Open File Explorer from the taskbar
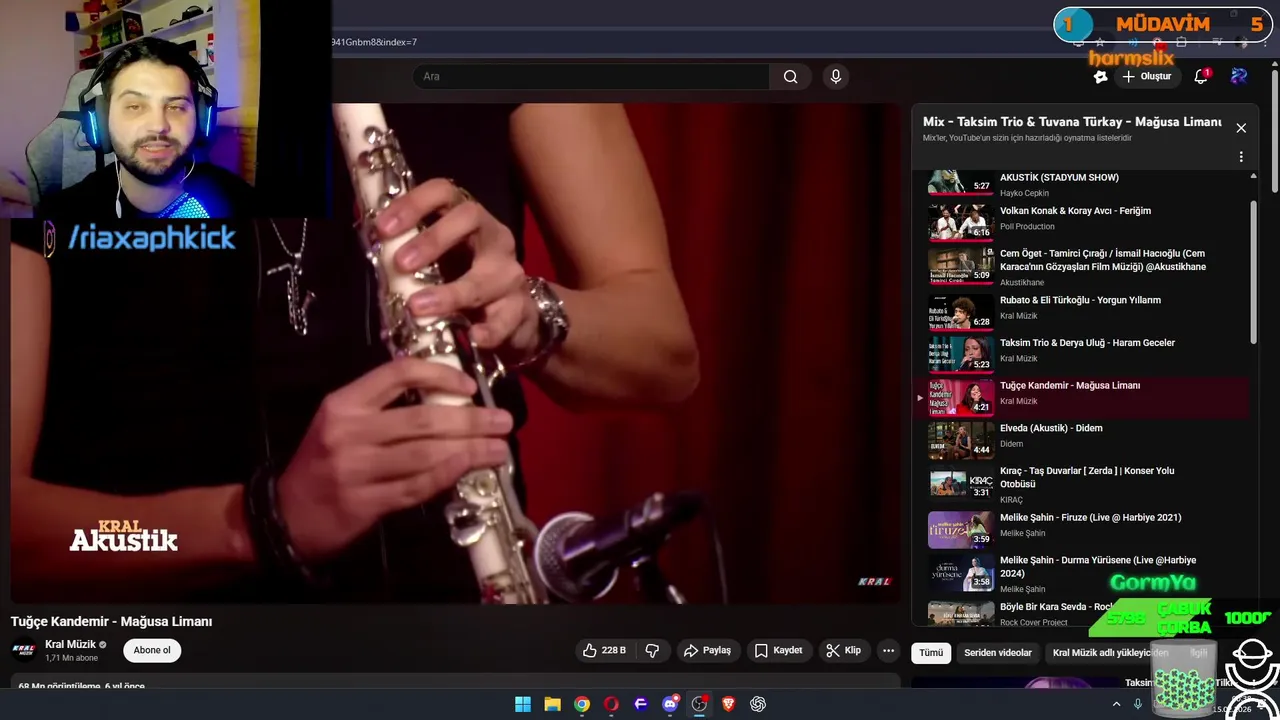Image resolution: width=1280 pixels, height=720 pixels. 552,704
